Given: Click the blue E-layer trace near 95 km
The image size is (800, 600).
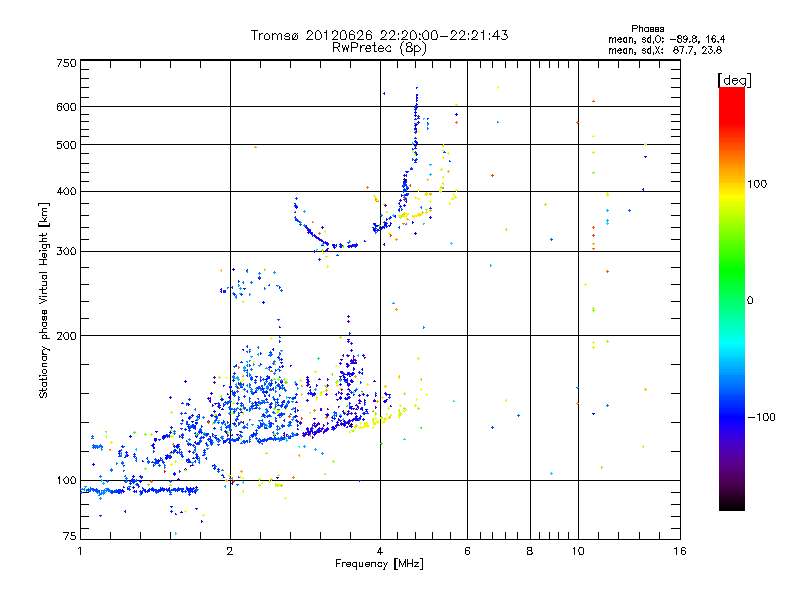Looking at the screenshot, I should (139, 490).
